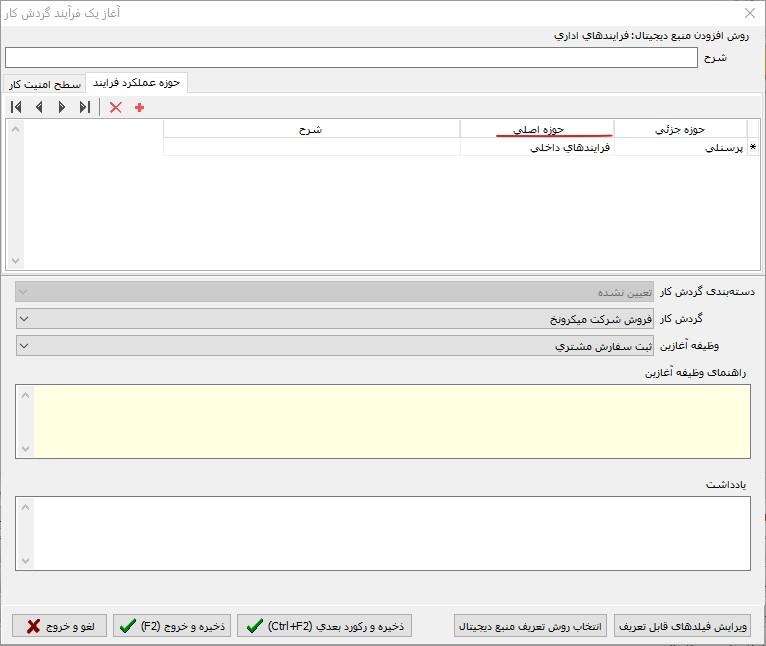Viewport: 766px width, 646px height.
Task: Go to the previous record arrow
Action: click(x=39, y=107)
